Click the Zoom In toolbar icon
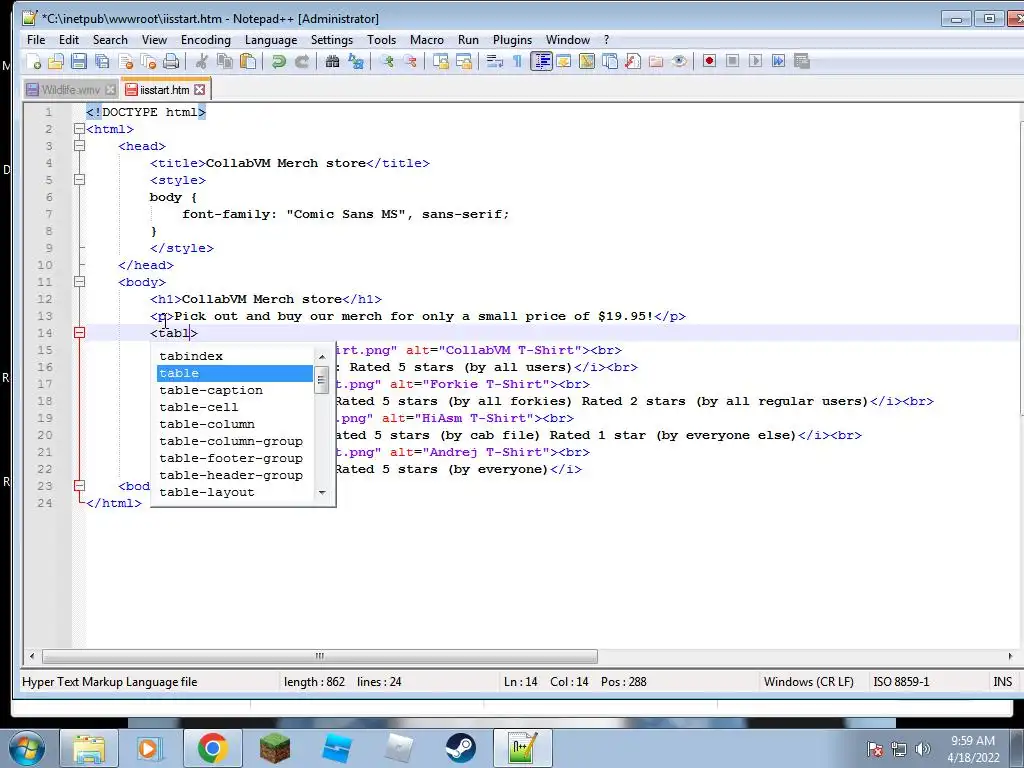This screenshot has width=1024, height=768. (387, 61)
